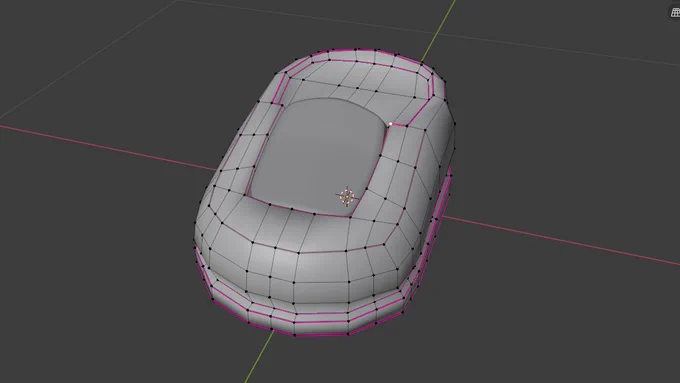Click the 3D cursor crosshair on the mesh
This screenshot has height=383, width=680.
coord(347,196)
